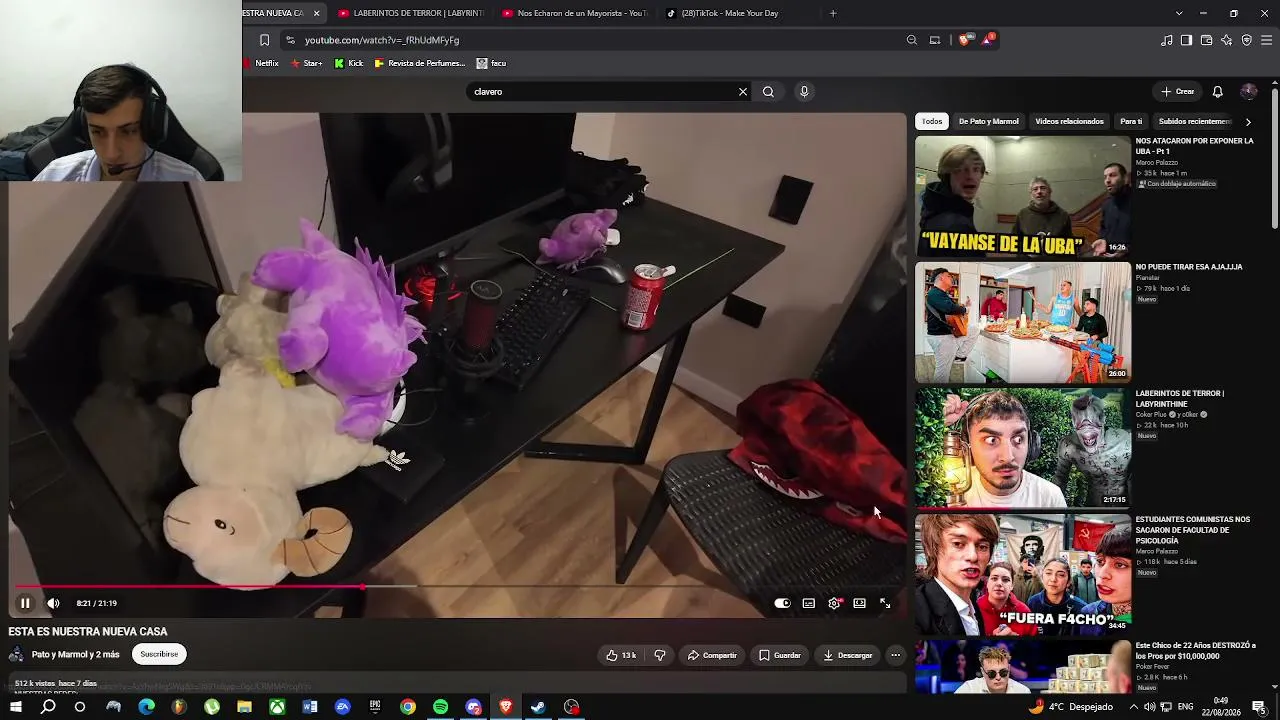Subscribe using the Suscribirse button
Image resolution: width=1280 pixels, height=720 pixels.
click(x=159, y=654)
